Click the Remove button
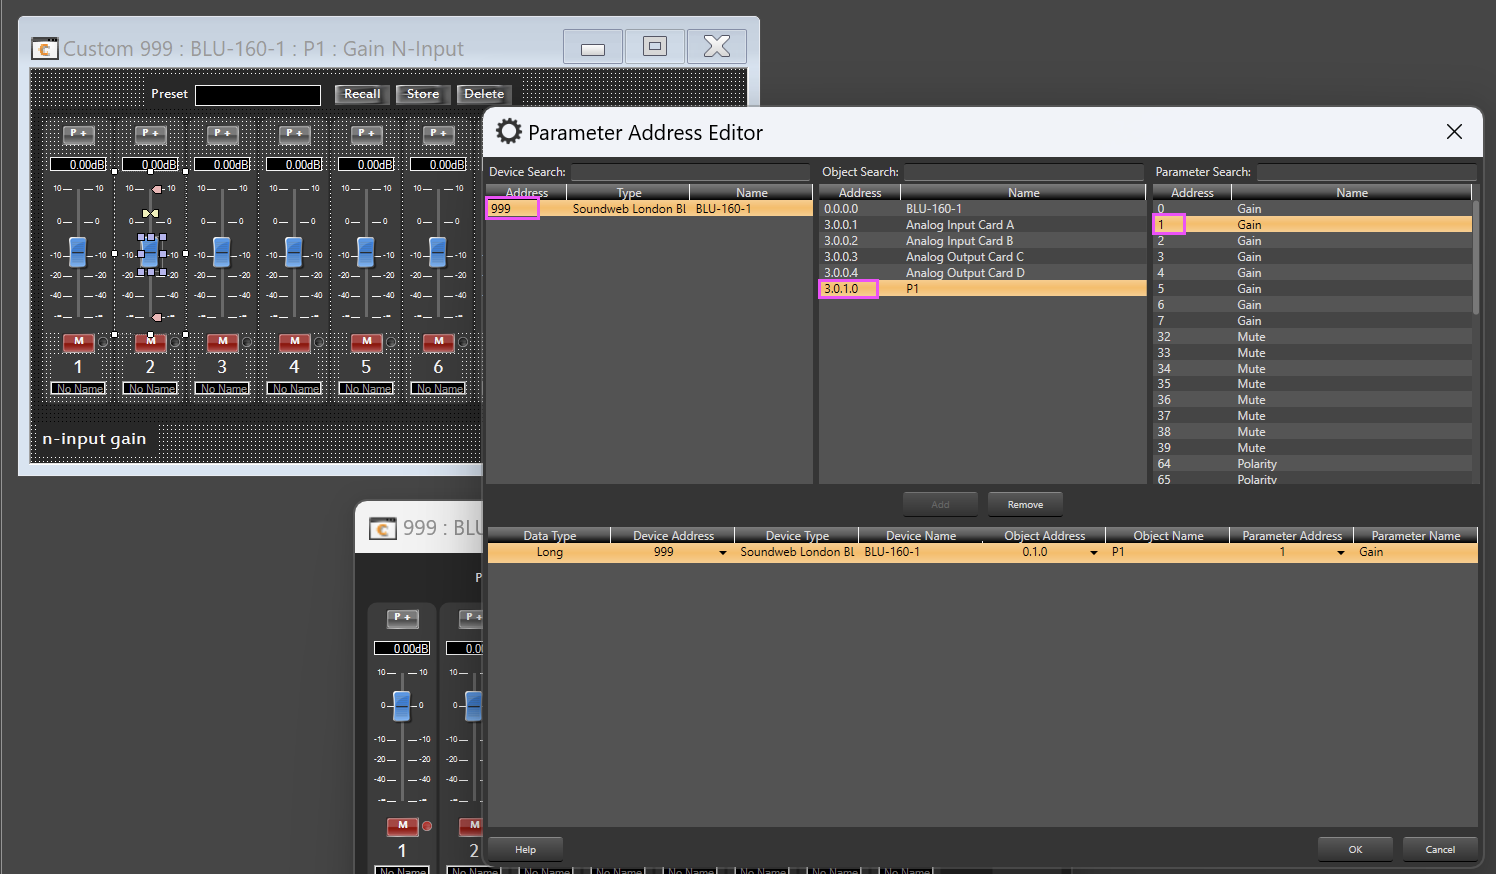Image resolution: width=1496 pixels, height=874 pixels. click(1024, 505)
